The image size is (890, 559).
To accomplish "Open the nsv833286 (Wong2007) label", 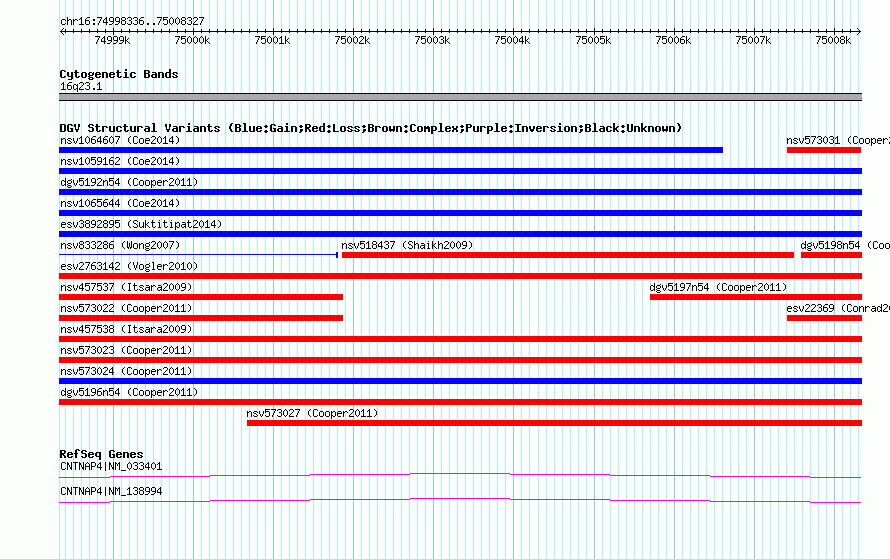I will [x=120, y=245].
